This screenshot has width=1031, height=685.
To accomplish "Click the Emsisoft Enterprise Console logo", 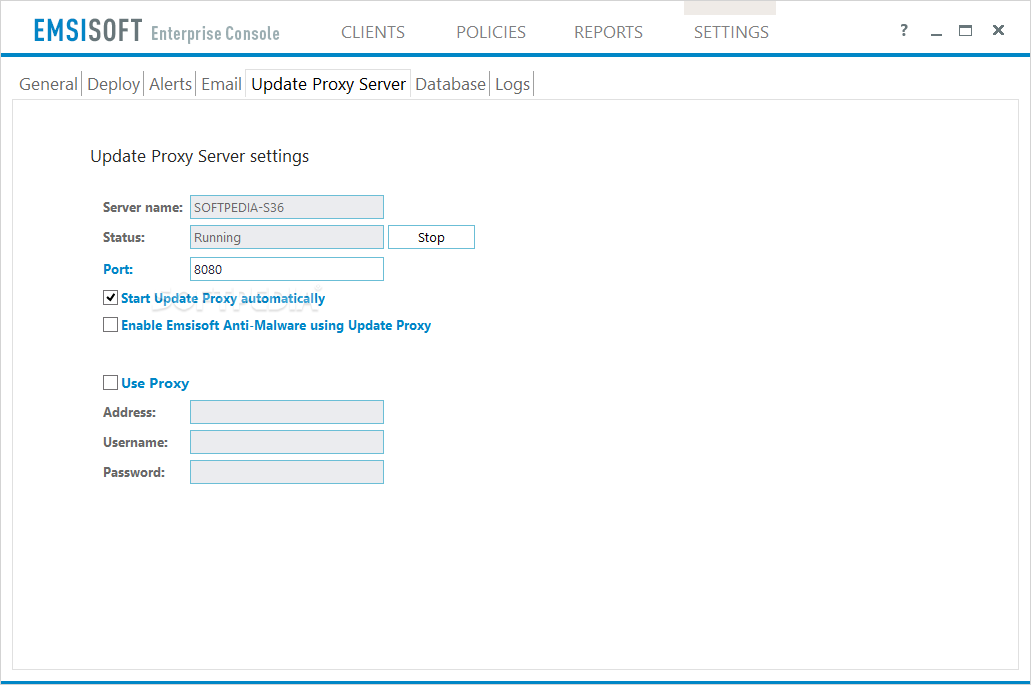I will [156, 31].
